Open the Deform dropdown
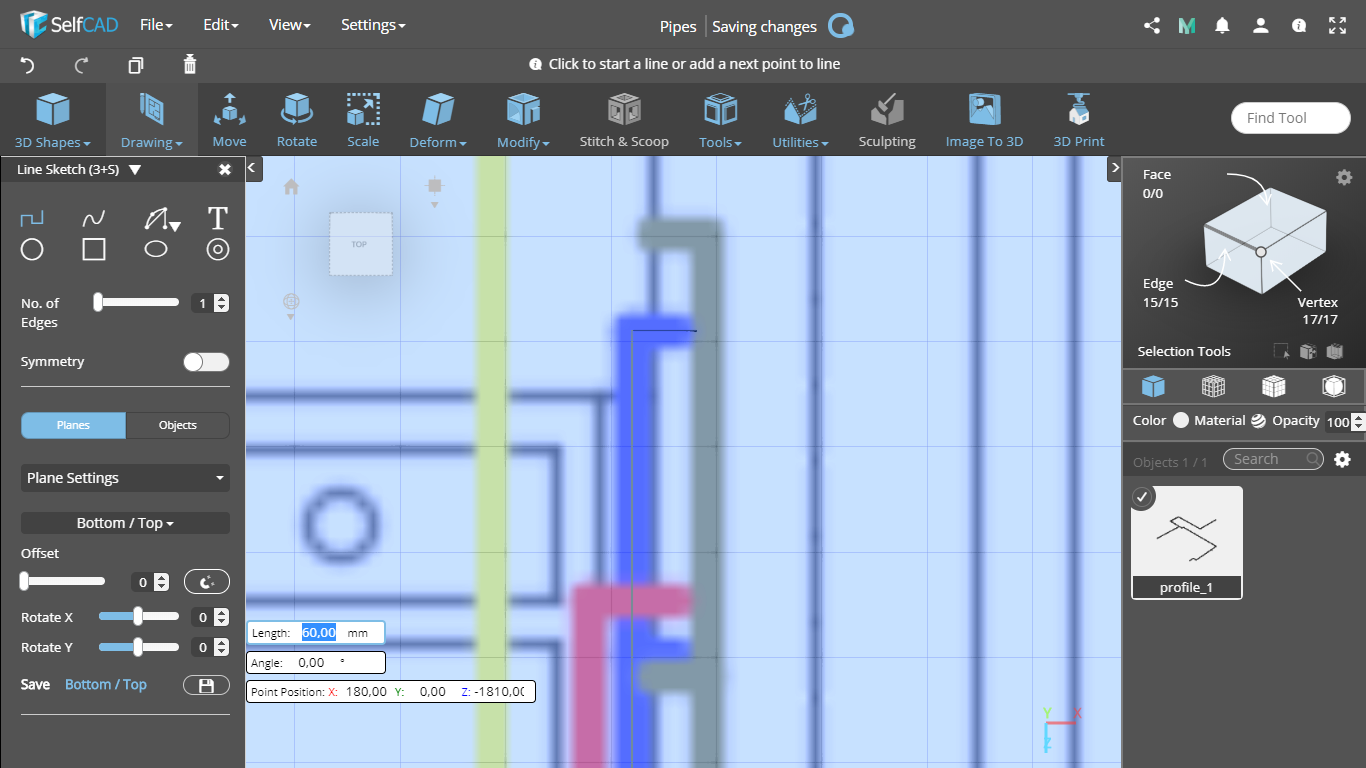 [x=438, y=120]
